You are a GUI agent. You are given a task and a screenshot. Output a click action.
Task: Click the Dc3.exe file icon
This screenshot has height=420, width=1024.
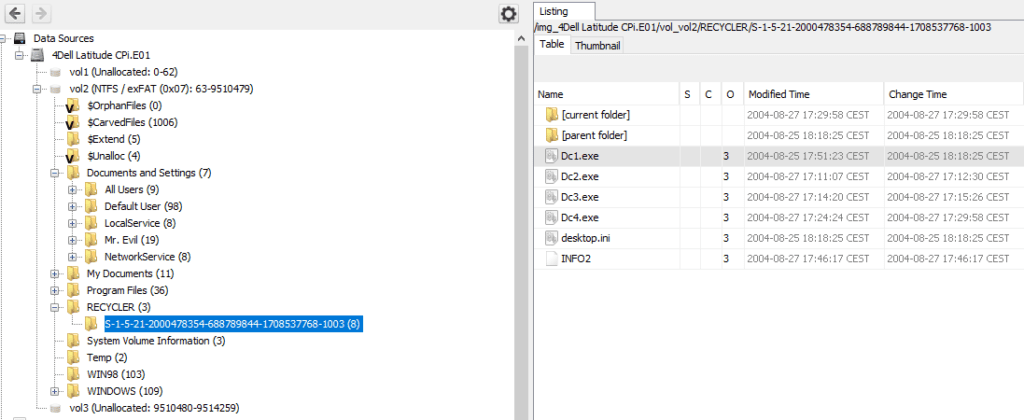[552, 197]
